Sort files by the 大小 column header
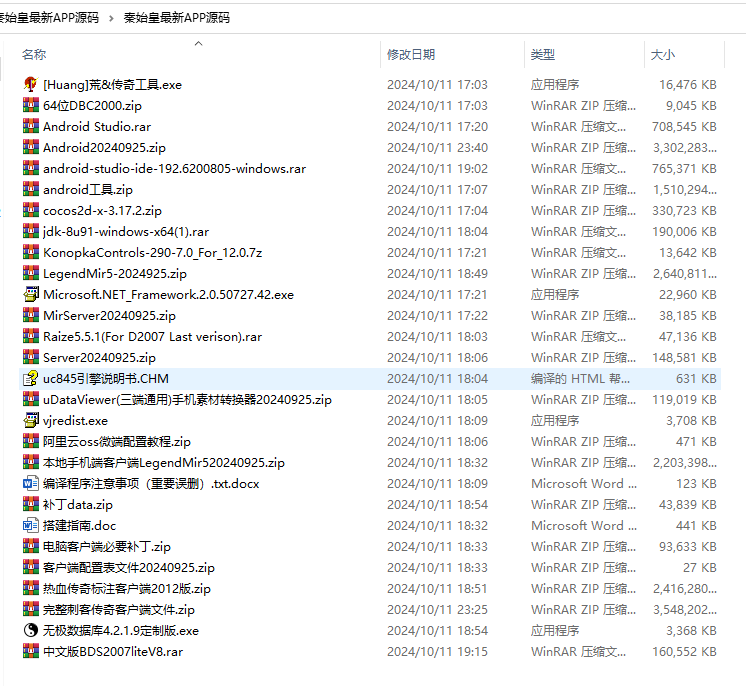 663,55
